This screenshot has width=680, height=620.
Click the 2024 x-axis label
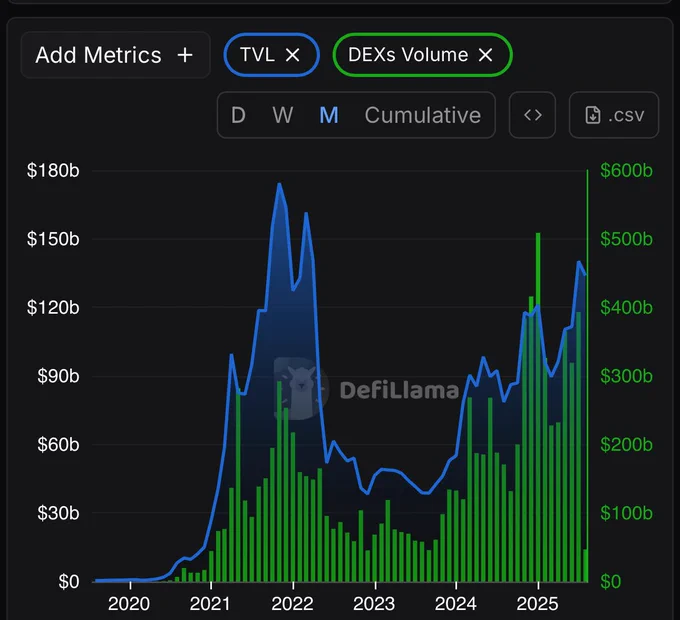455,604
